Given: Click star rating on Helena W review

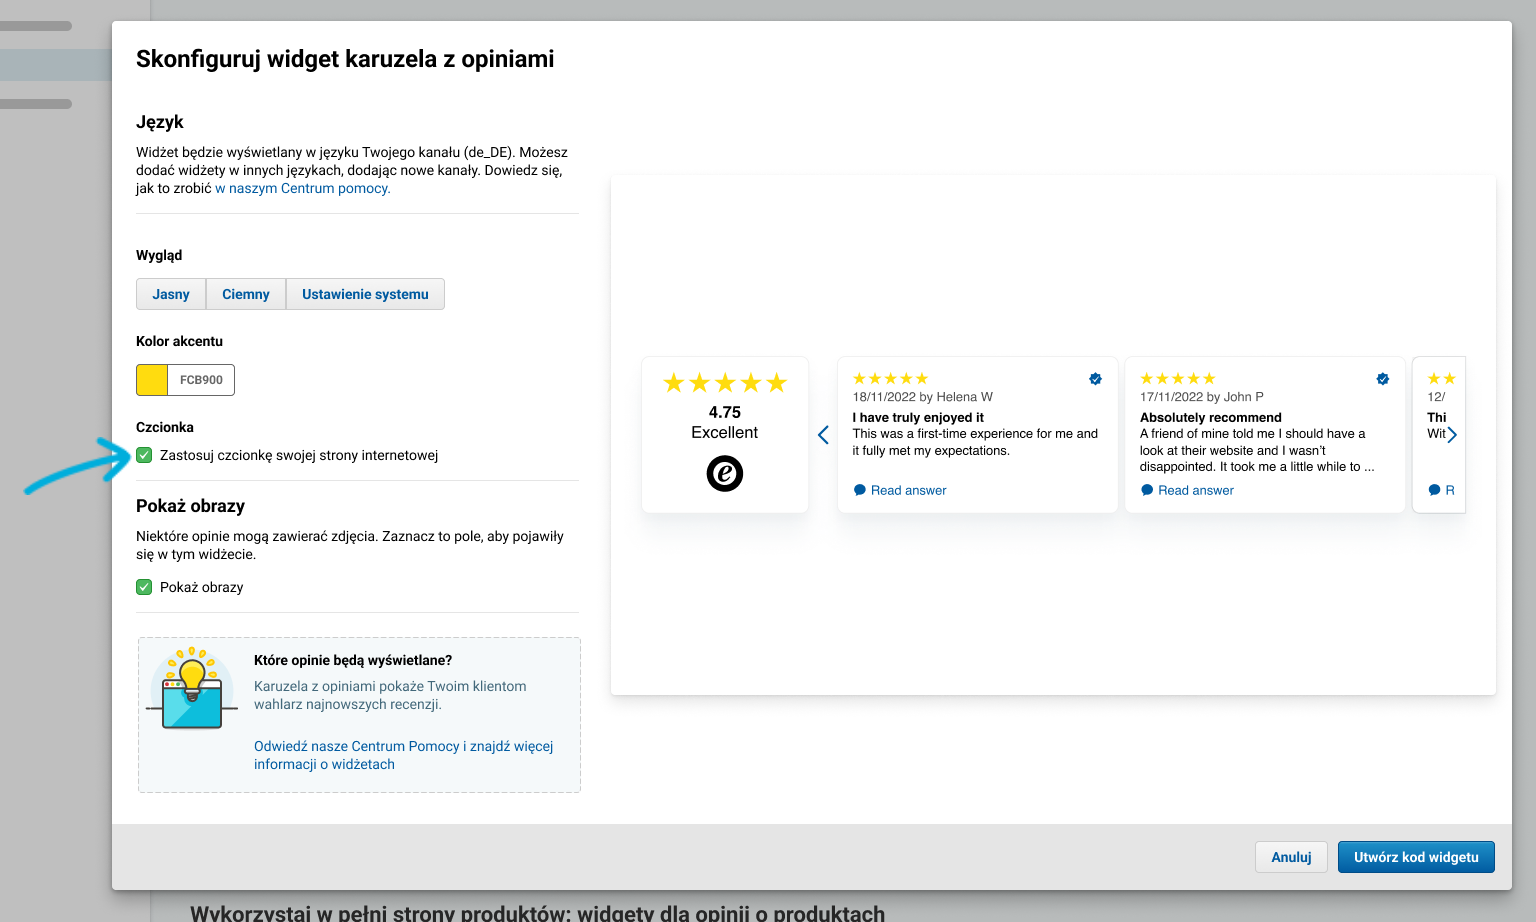Looking at the screenshot, I should [x=890, y=379].
